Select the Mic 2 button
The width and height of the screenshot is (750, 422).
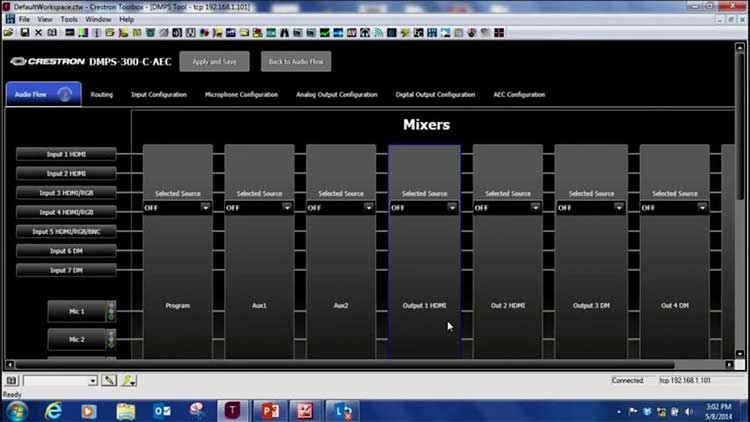tap(77, 340)
